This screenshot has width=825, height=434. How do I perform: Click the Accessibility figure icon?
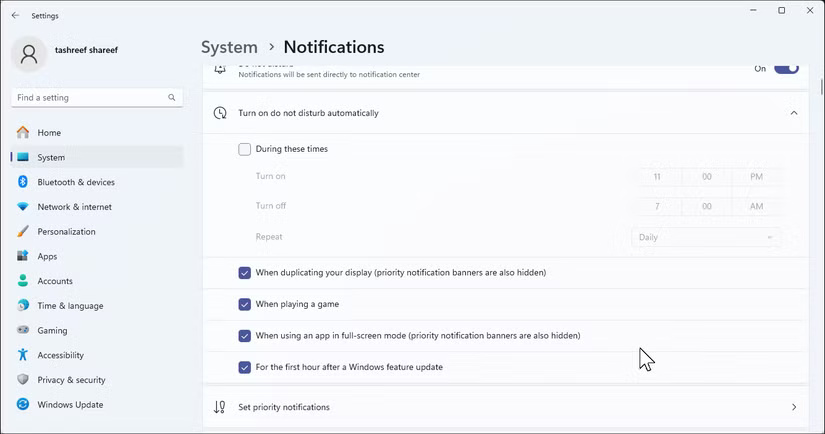(x=22, y=355)
